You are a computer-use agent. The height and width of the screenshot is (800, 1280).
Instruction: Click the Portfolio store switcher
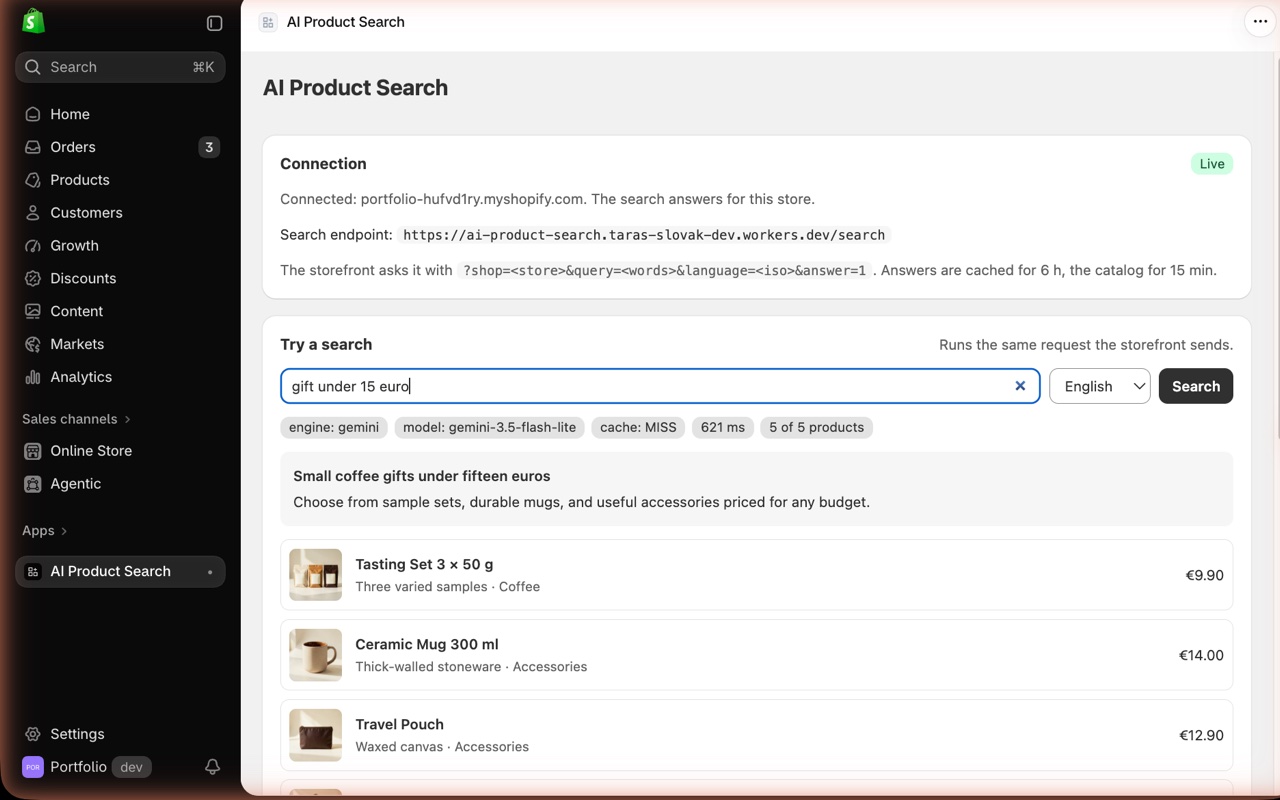pos(86,767)
